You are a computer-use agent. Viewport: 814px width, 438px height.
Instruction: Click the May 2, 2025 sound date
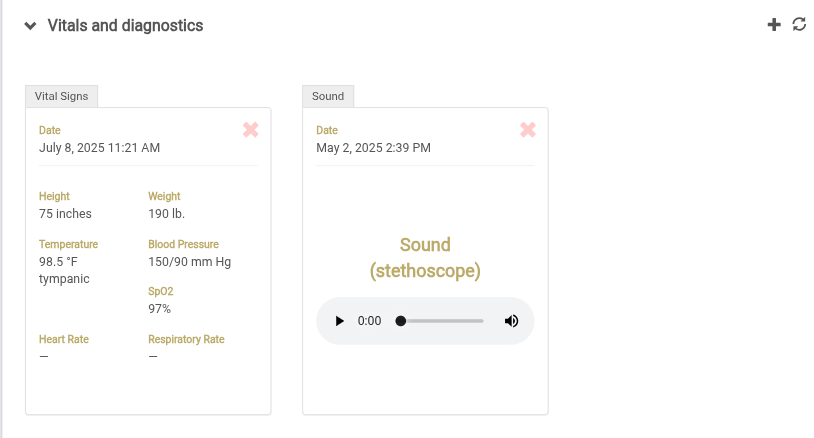pos(373,148)
